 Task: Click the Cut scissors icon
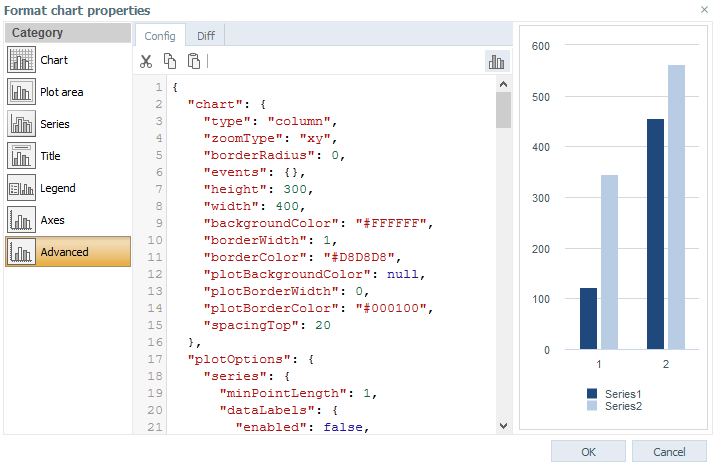pos(146,61)
